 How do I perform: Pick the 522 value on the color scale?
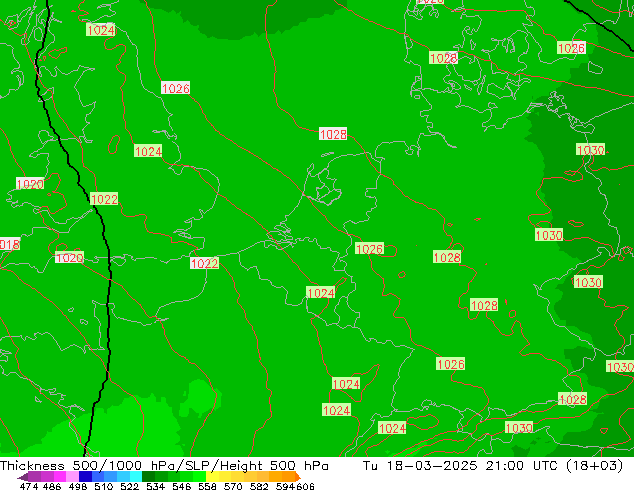tap(129, 486)
